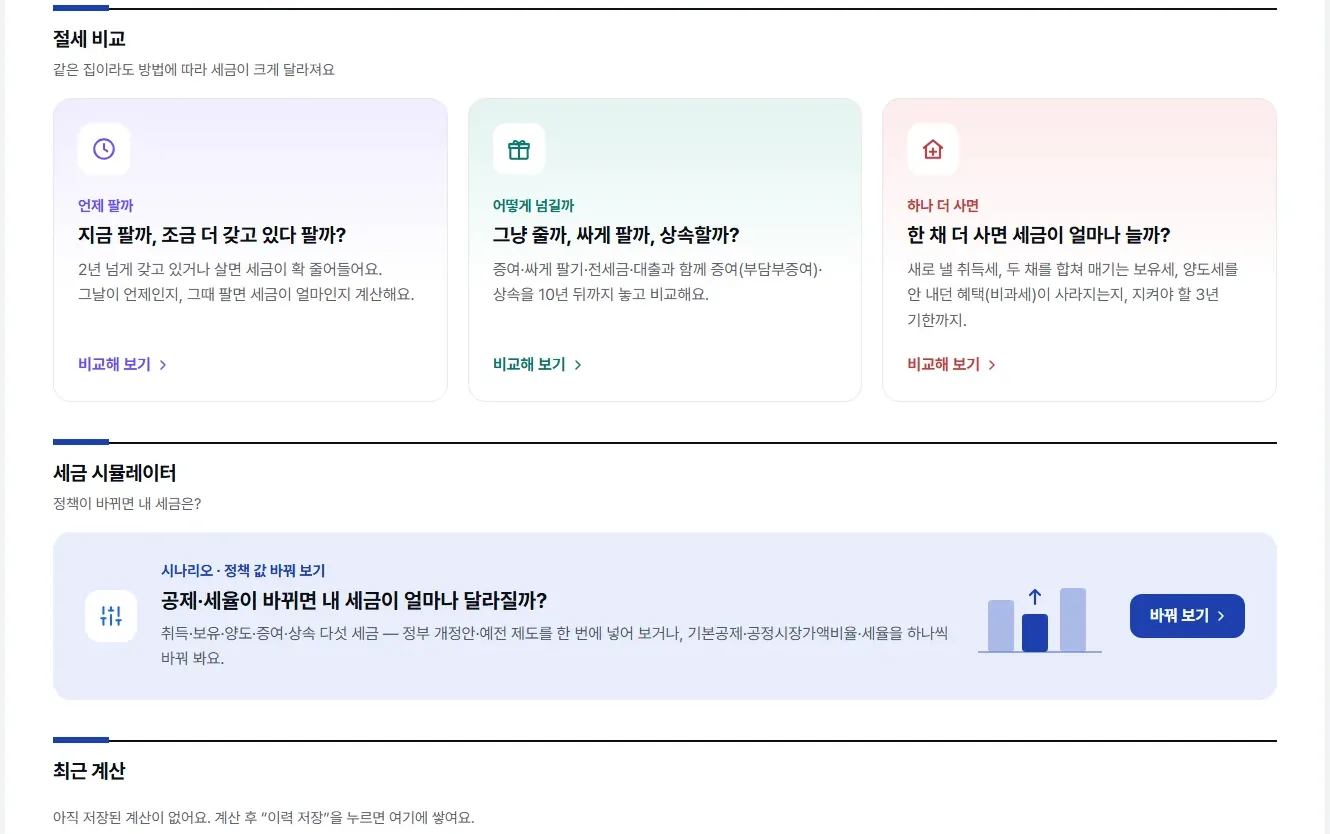Click the clock icon on the 언제 팔까 card
The image size is (1330, 834).
[x=104, y=149]
